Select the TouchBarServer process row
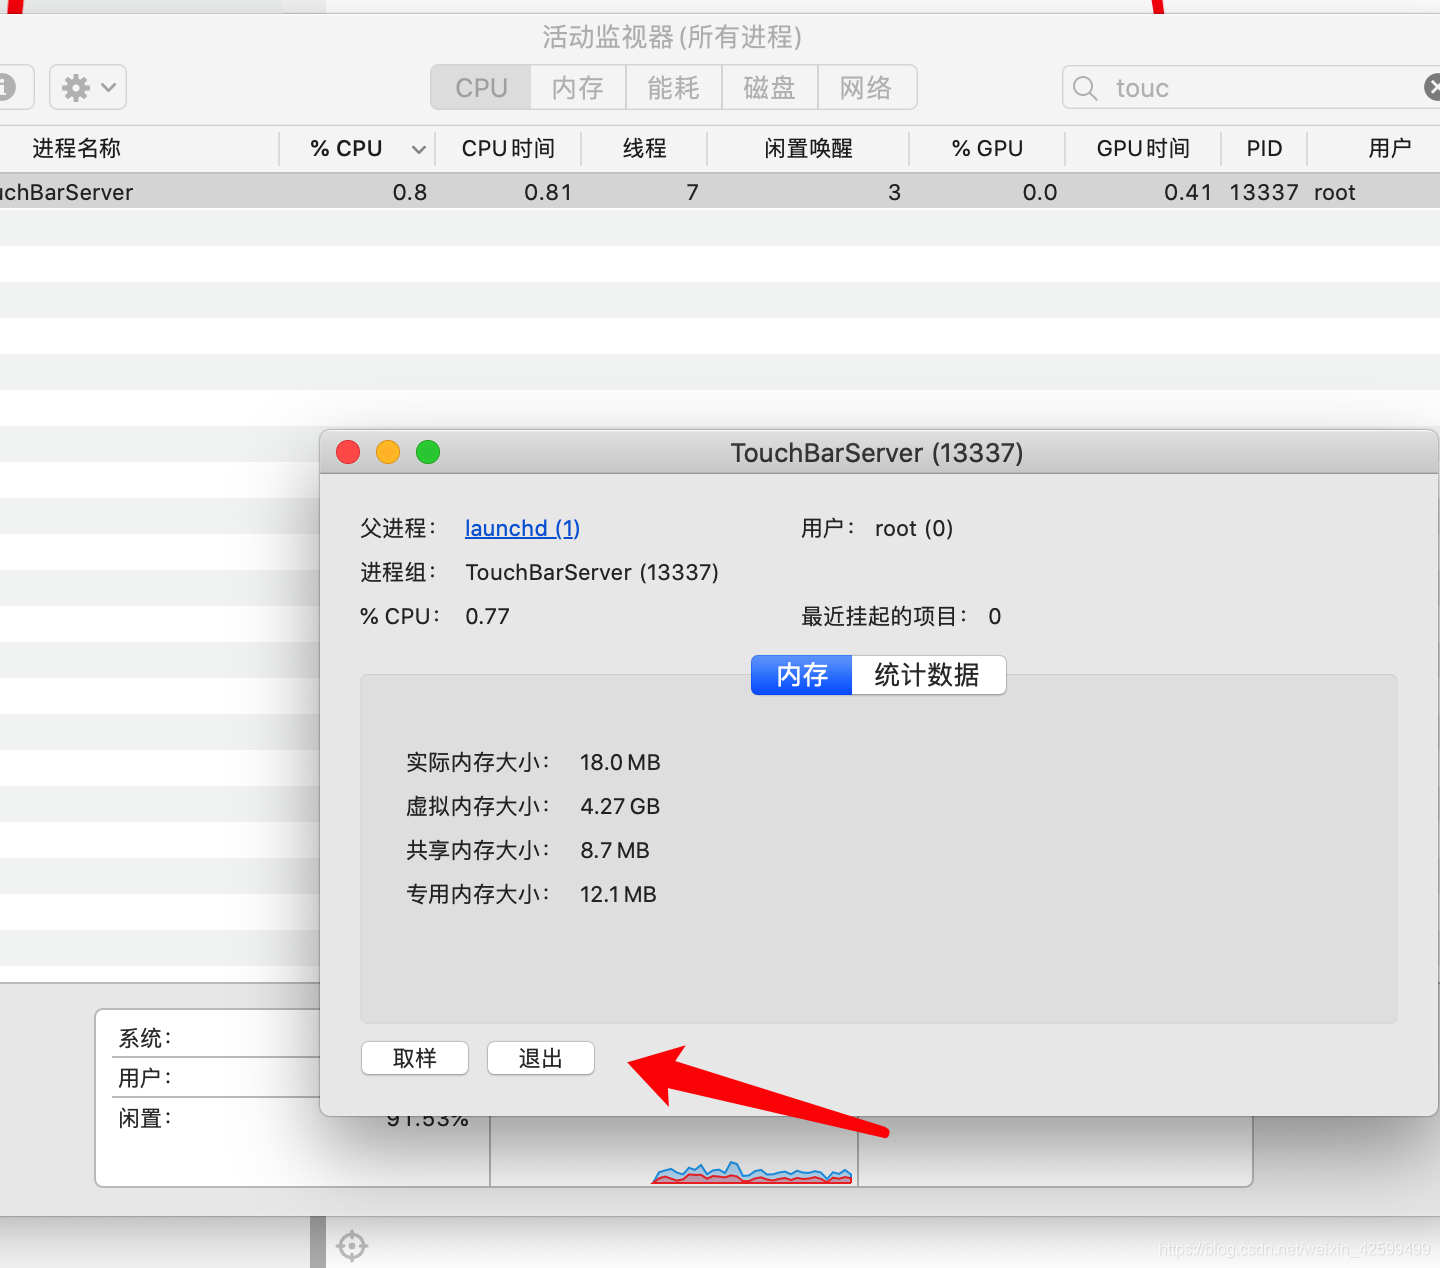 point(720,192)
